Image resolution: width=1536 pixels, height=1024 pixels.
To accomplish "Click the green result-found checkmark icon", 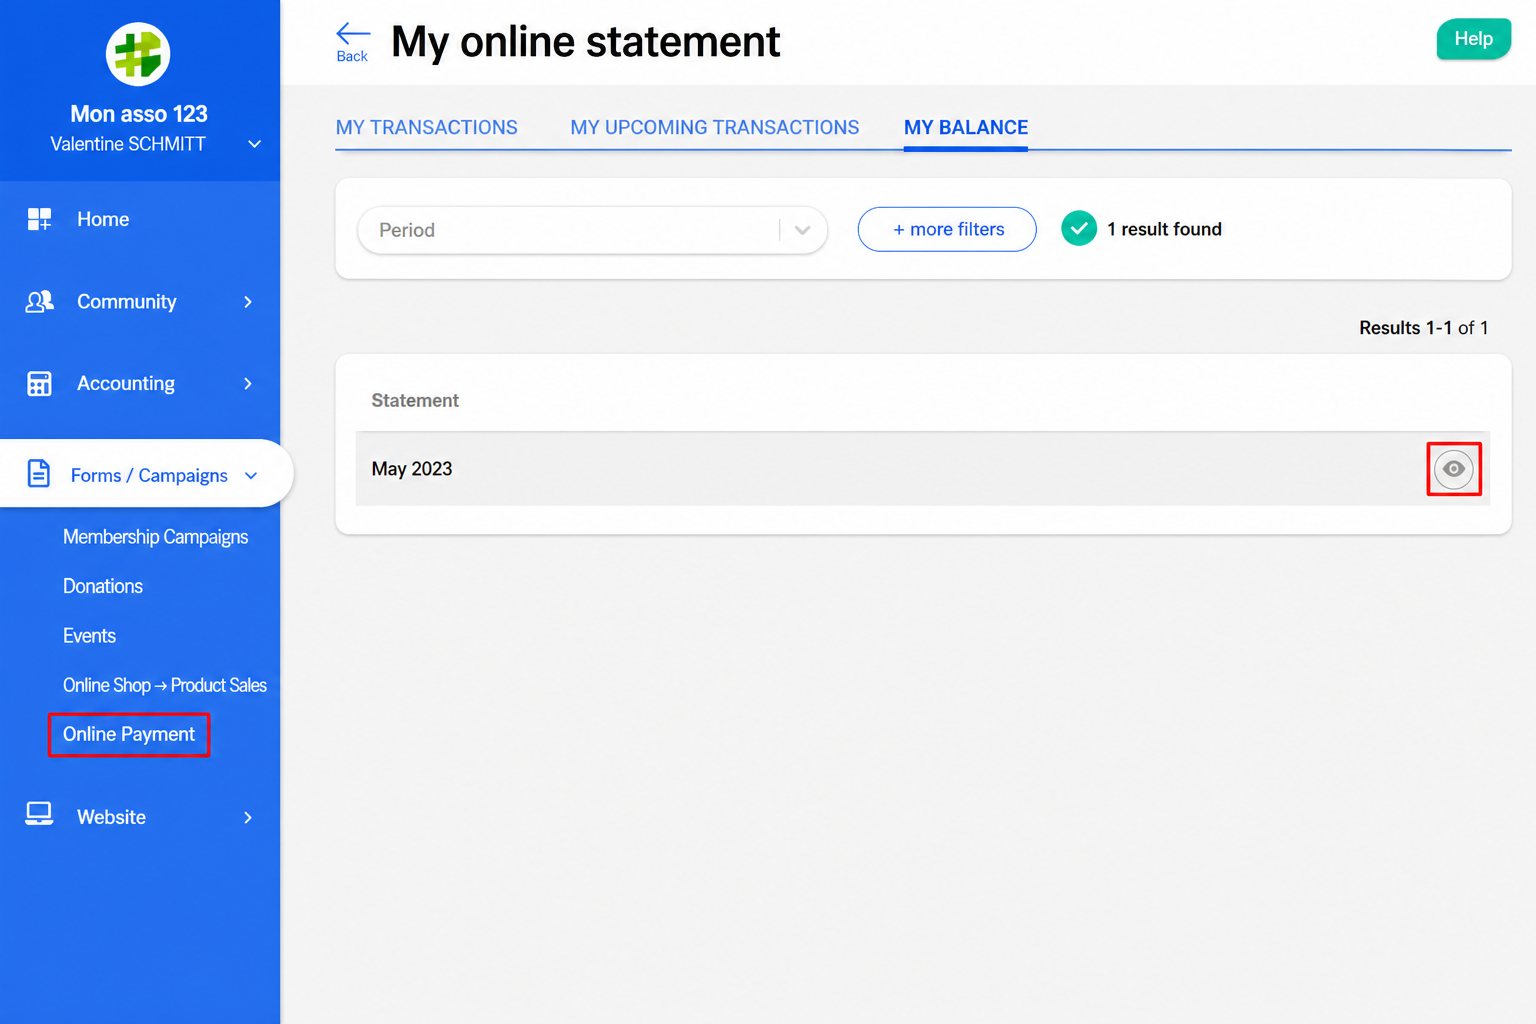I will [x=1079, y=229].
